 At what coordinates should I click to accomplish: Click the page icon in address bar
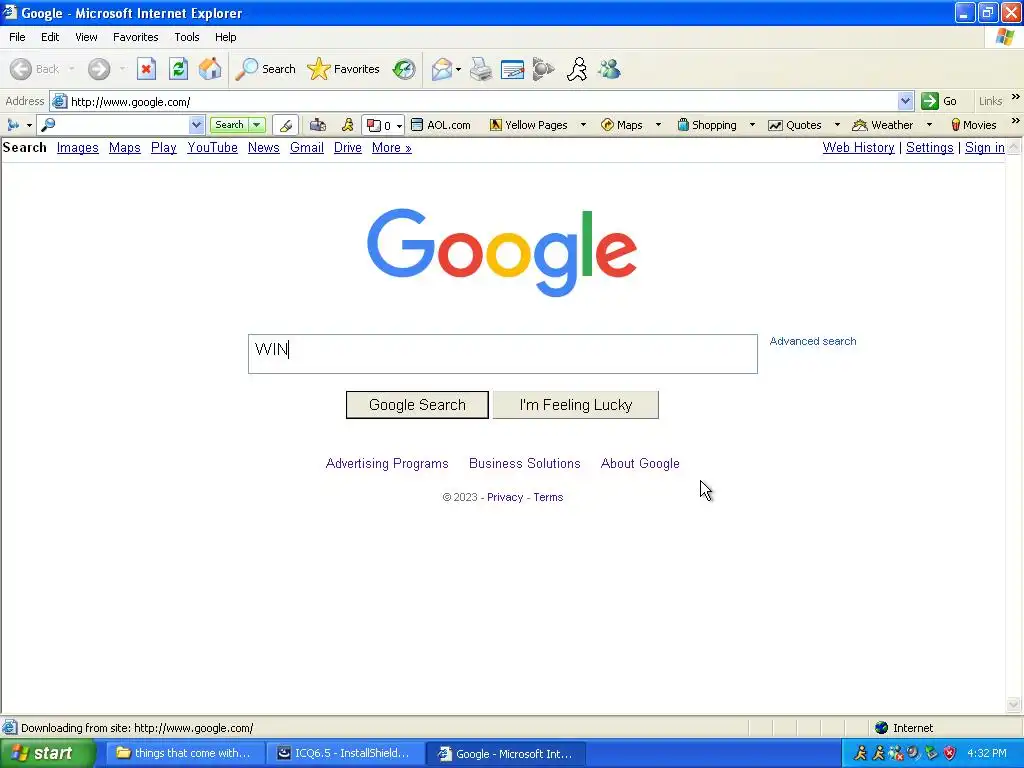tap(59, 101)
